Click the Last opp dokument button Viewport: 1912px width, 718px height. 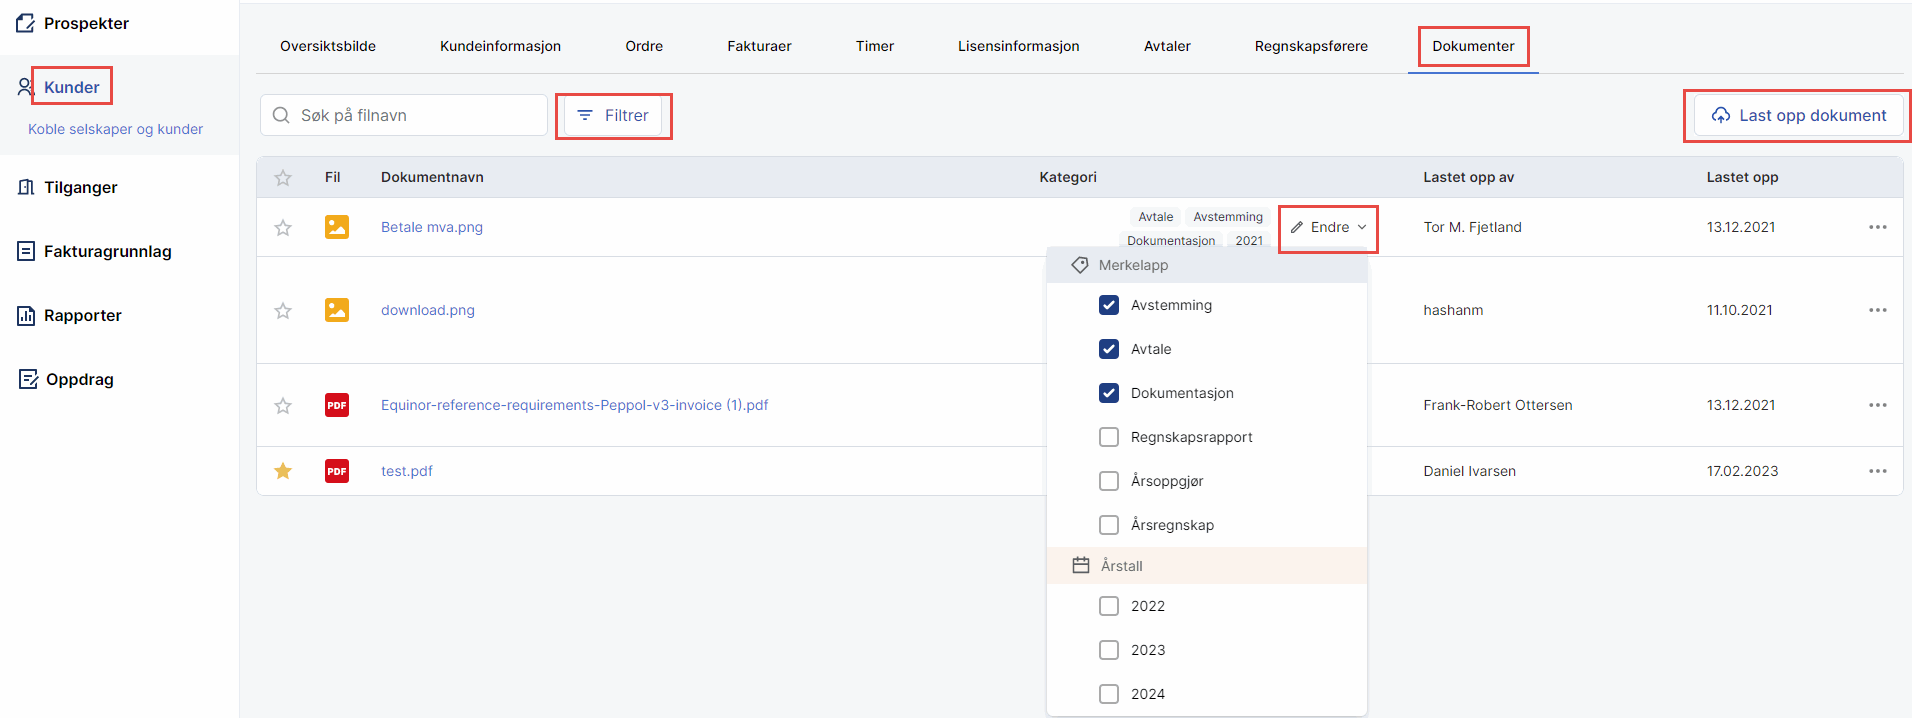(1798, 116)
